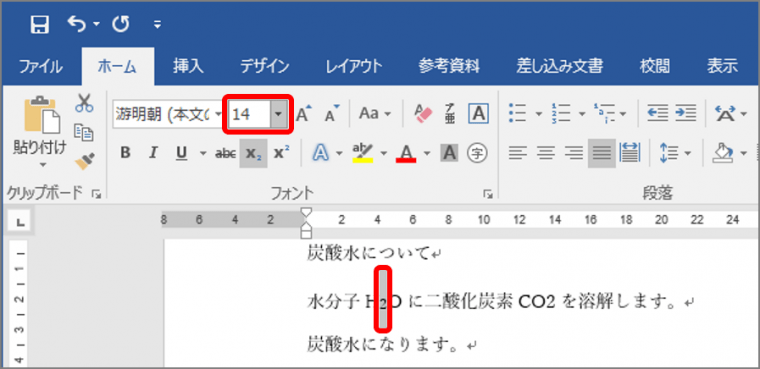Apply red font color
This screenshot has height=369, width=760.
pos(406,153)
